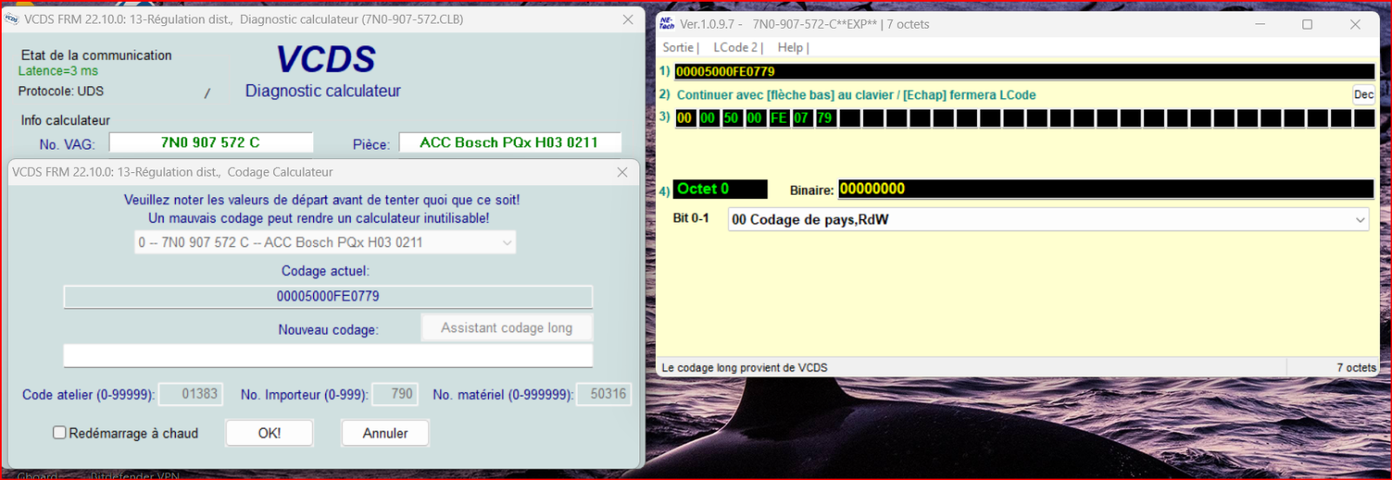The height and width of the screenshot is (480, 1392).
Task: Open the calculateur selection dropdown
Action: tap(325, 243)
